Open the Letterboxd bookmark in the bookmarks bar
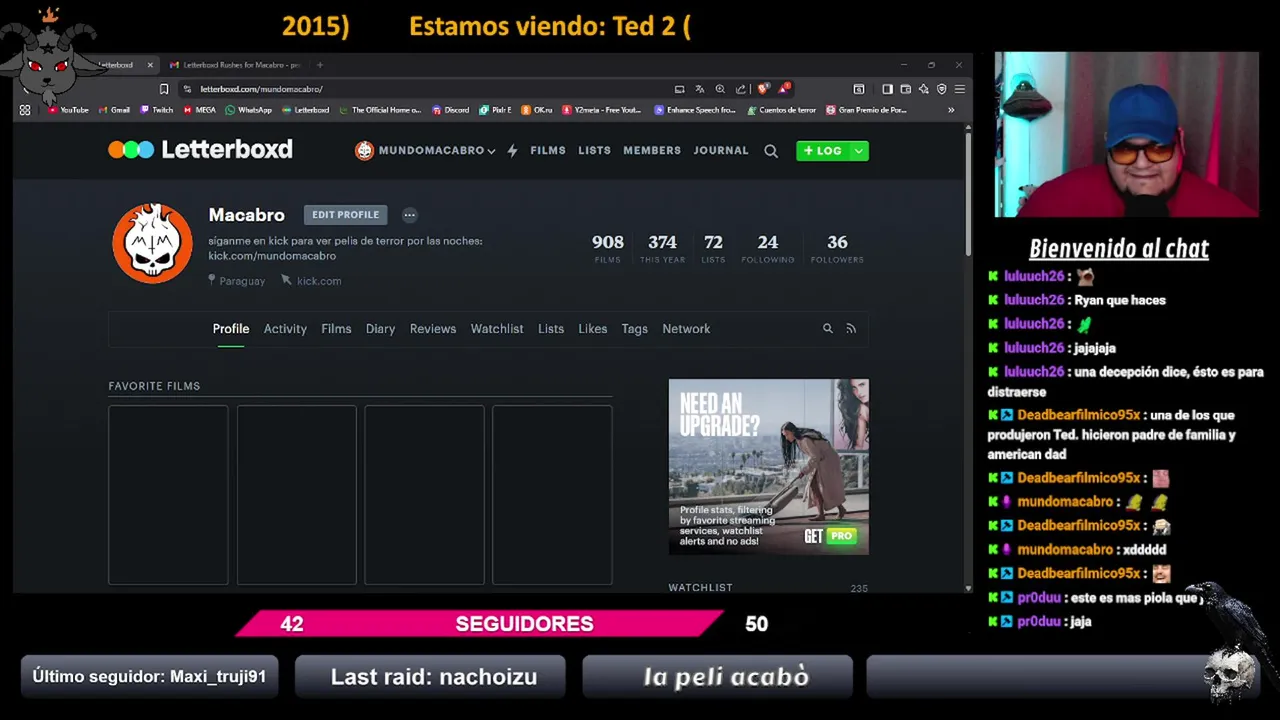Image resolution: width=1280 pixels, height=720 pixels. click(x=306, y=110)
